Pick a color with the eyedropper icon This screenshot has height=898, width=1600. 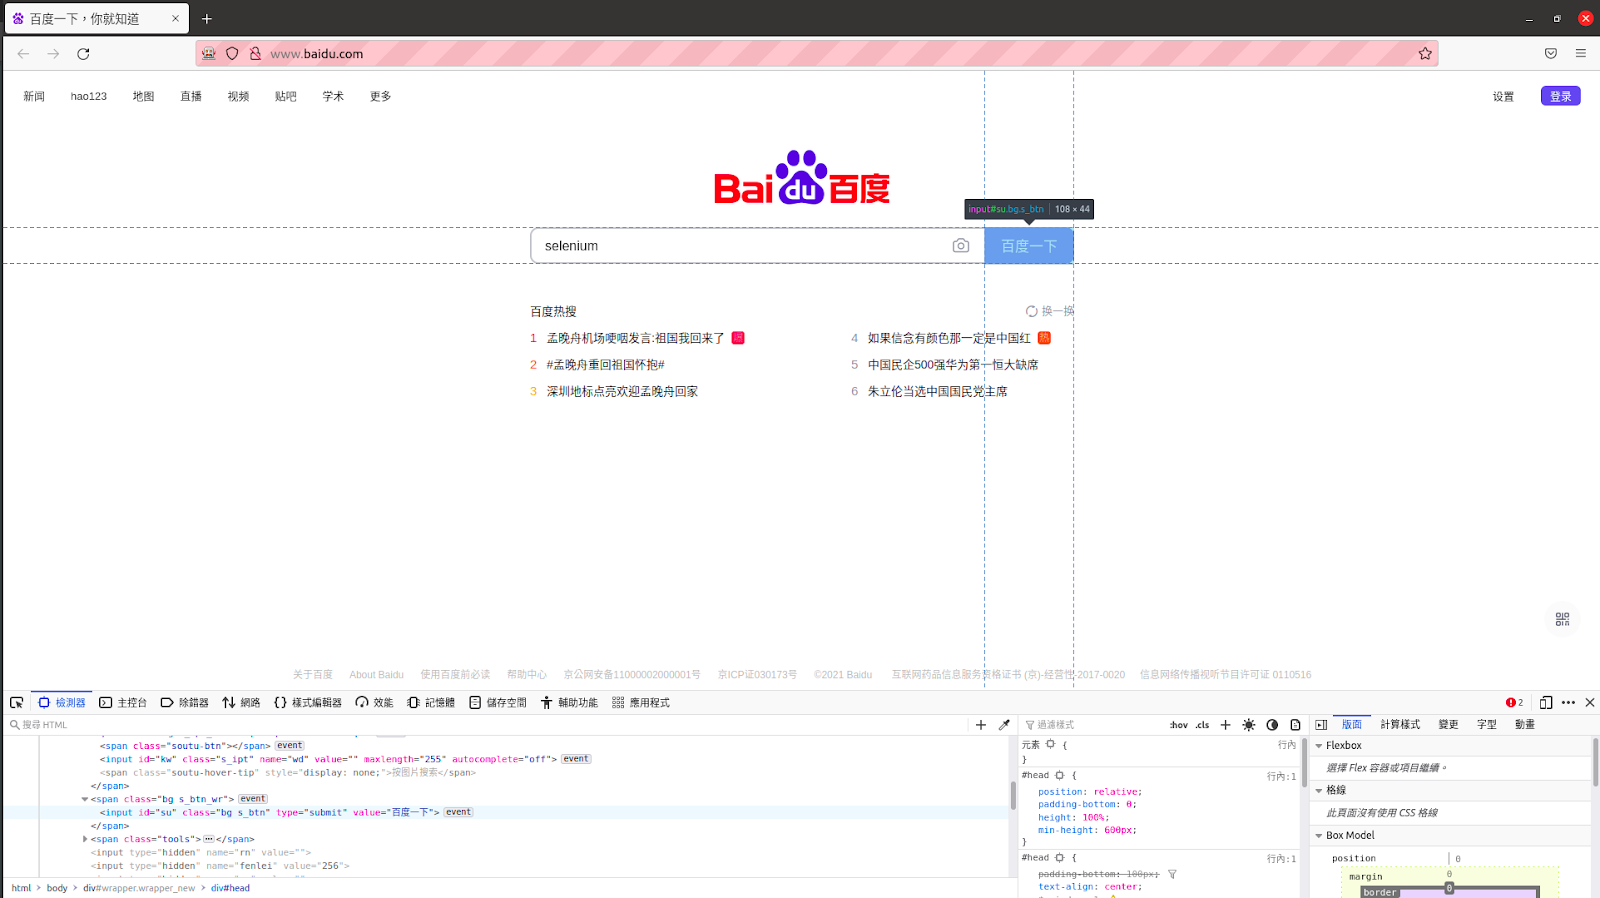(1004, 725)
